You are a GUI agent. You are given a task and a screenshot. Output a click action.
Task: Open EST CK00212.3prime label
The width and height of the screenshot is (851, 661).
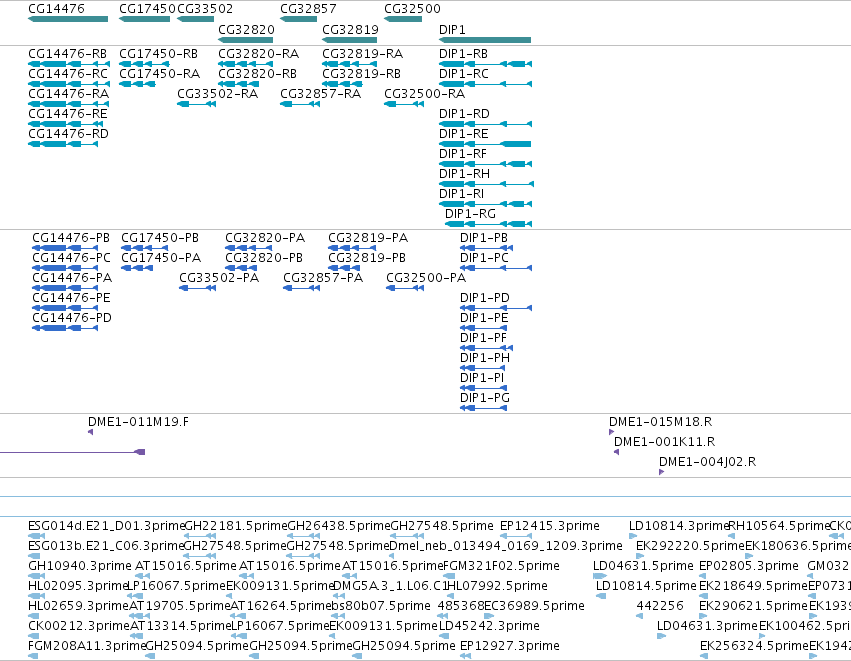pos(79,626)
